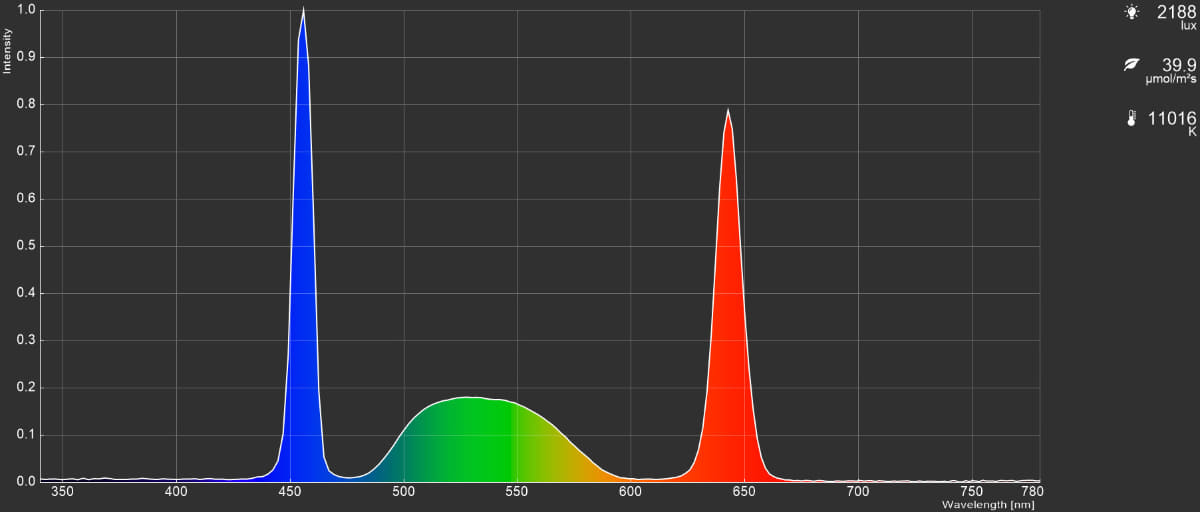Click the Intensity axis label

pyautogui.click(x=7, y=51)
